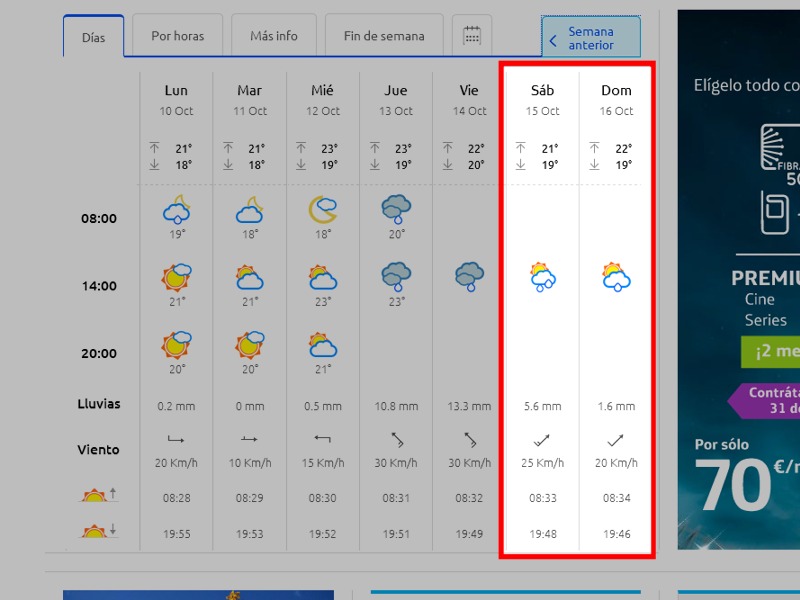Image resolution: width=800 pixels, height=600 pixels.
Task: Open the Más info tab
Action: (273, 36)
